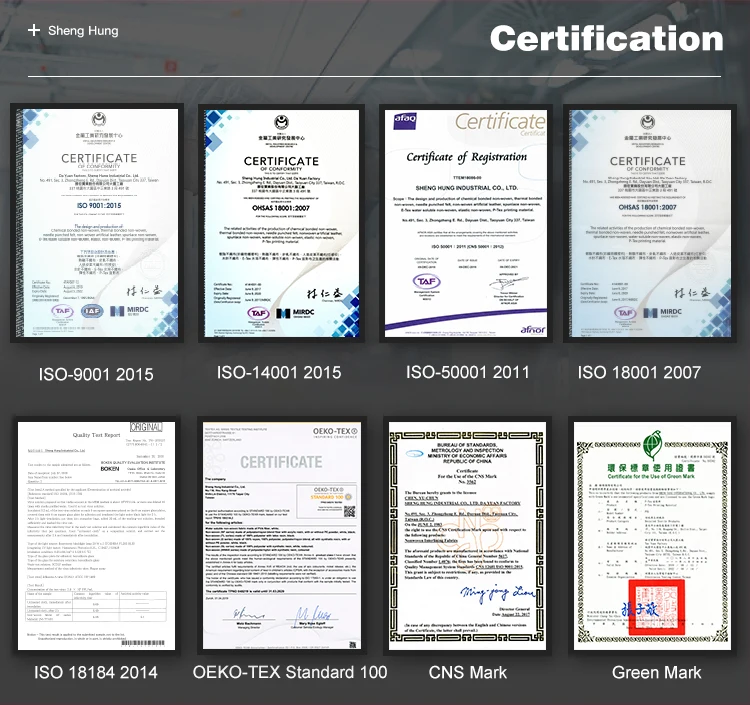Click the ORIGINAL stamp on the test report
The image size is (750, 705).
[x=146, y=427]
